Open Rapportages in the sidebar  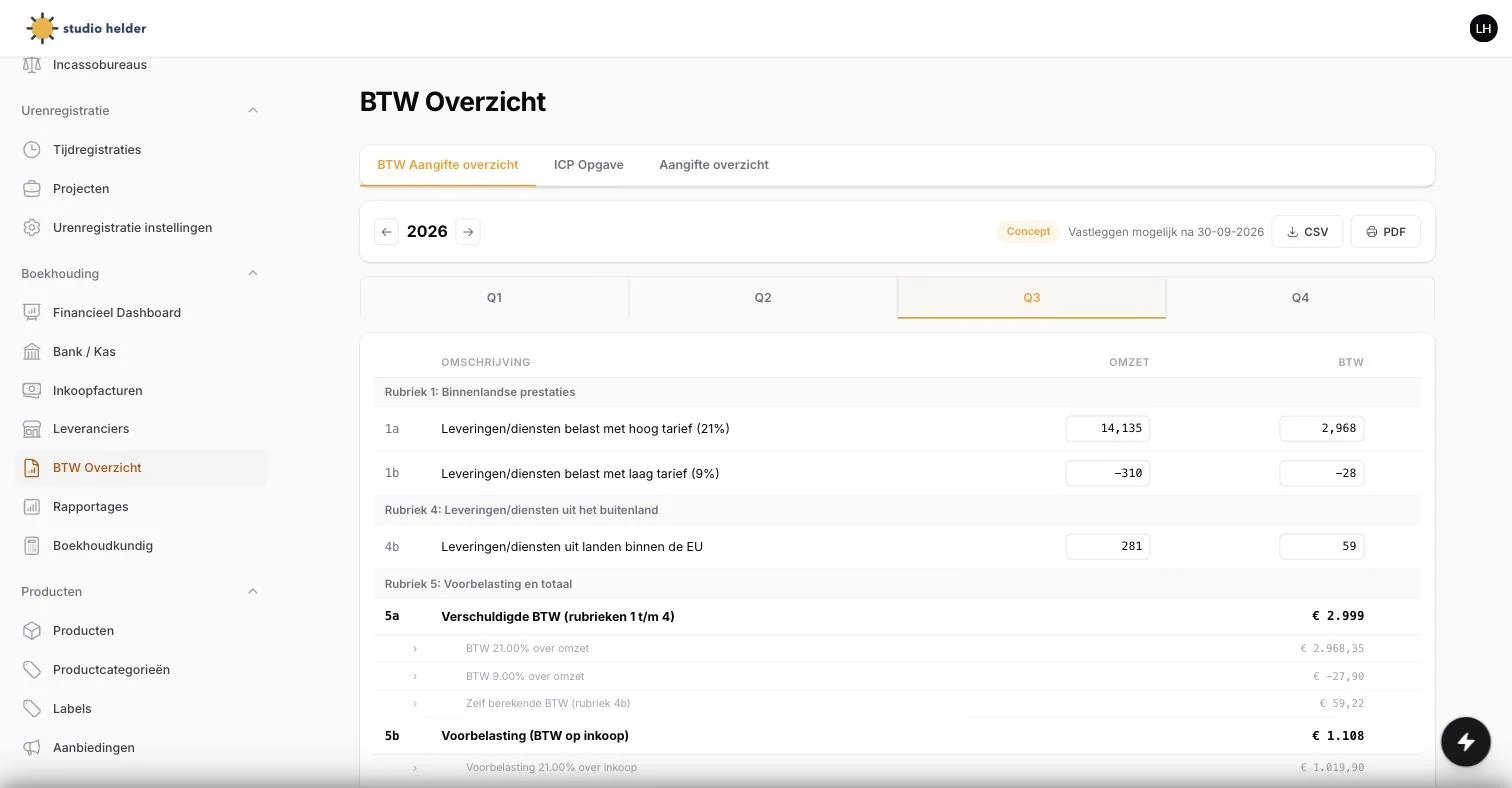pos(142,507)
